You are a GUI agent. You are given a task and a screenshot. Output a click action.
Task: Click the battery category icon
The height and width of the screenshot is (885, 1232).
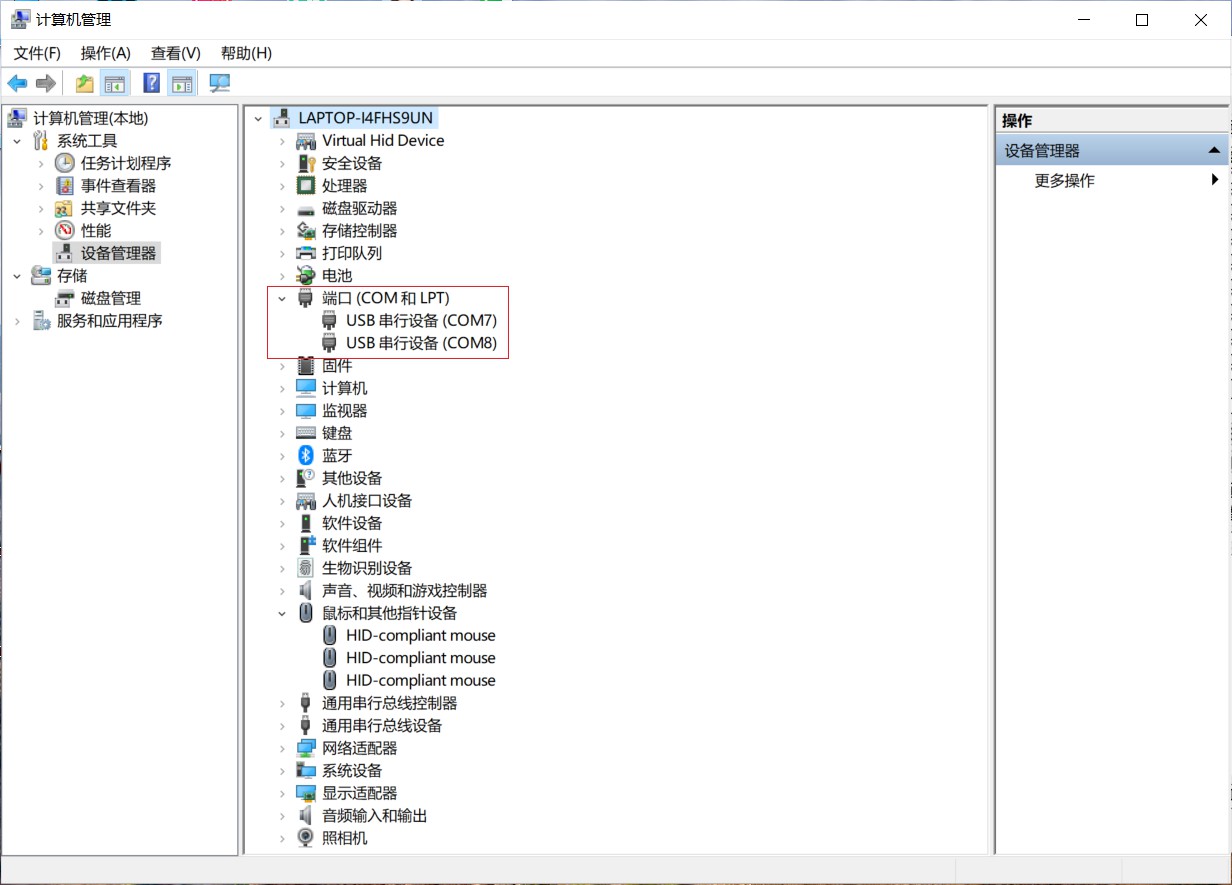click(306, 276)
